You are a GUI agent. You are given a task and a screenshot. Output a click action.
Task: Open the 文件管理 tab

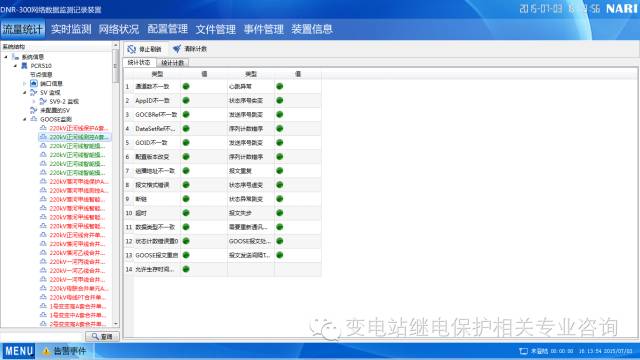coord(216,29)
